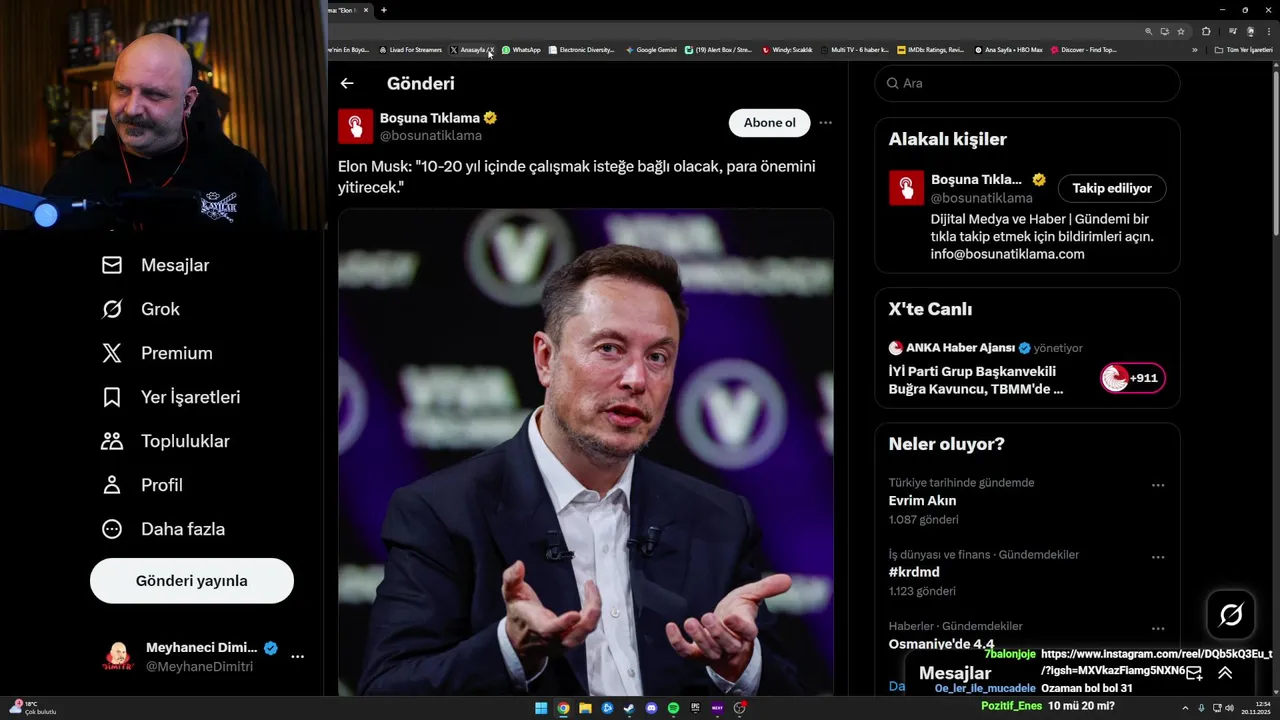Viewport: 1280px width, 720px height.
Task: Open Discord from taskbar
Action: click(x=651, y=708)
